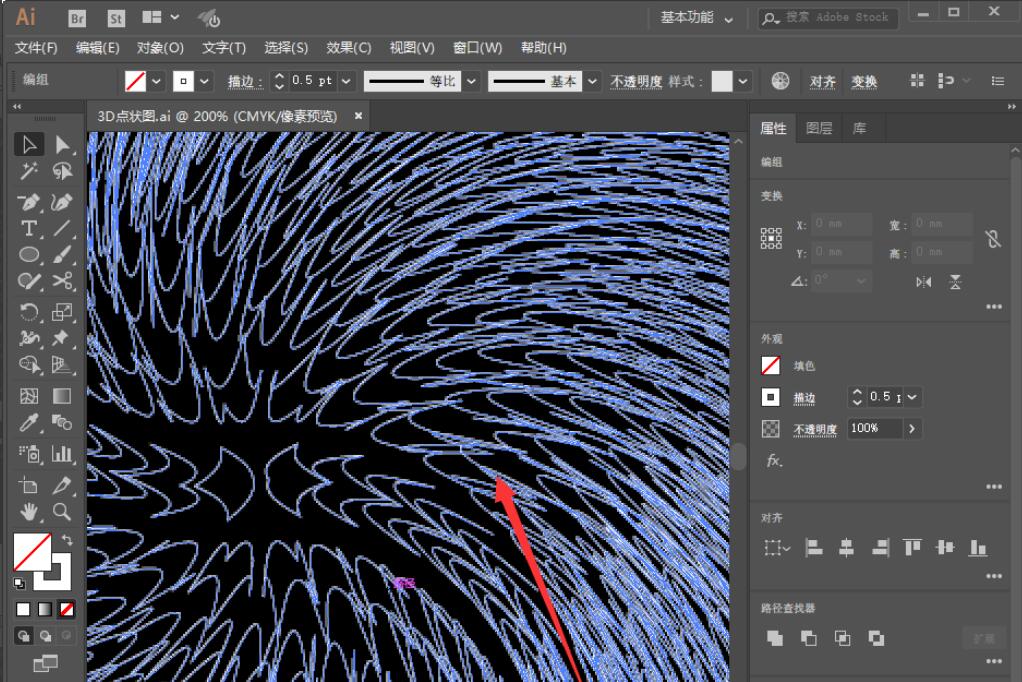Select the Shape Builder tool

point(29,364)
